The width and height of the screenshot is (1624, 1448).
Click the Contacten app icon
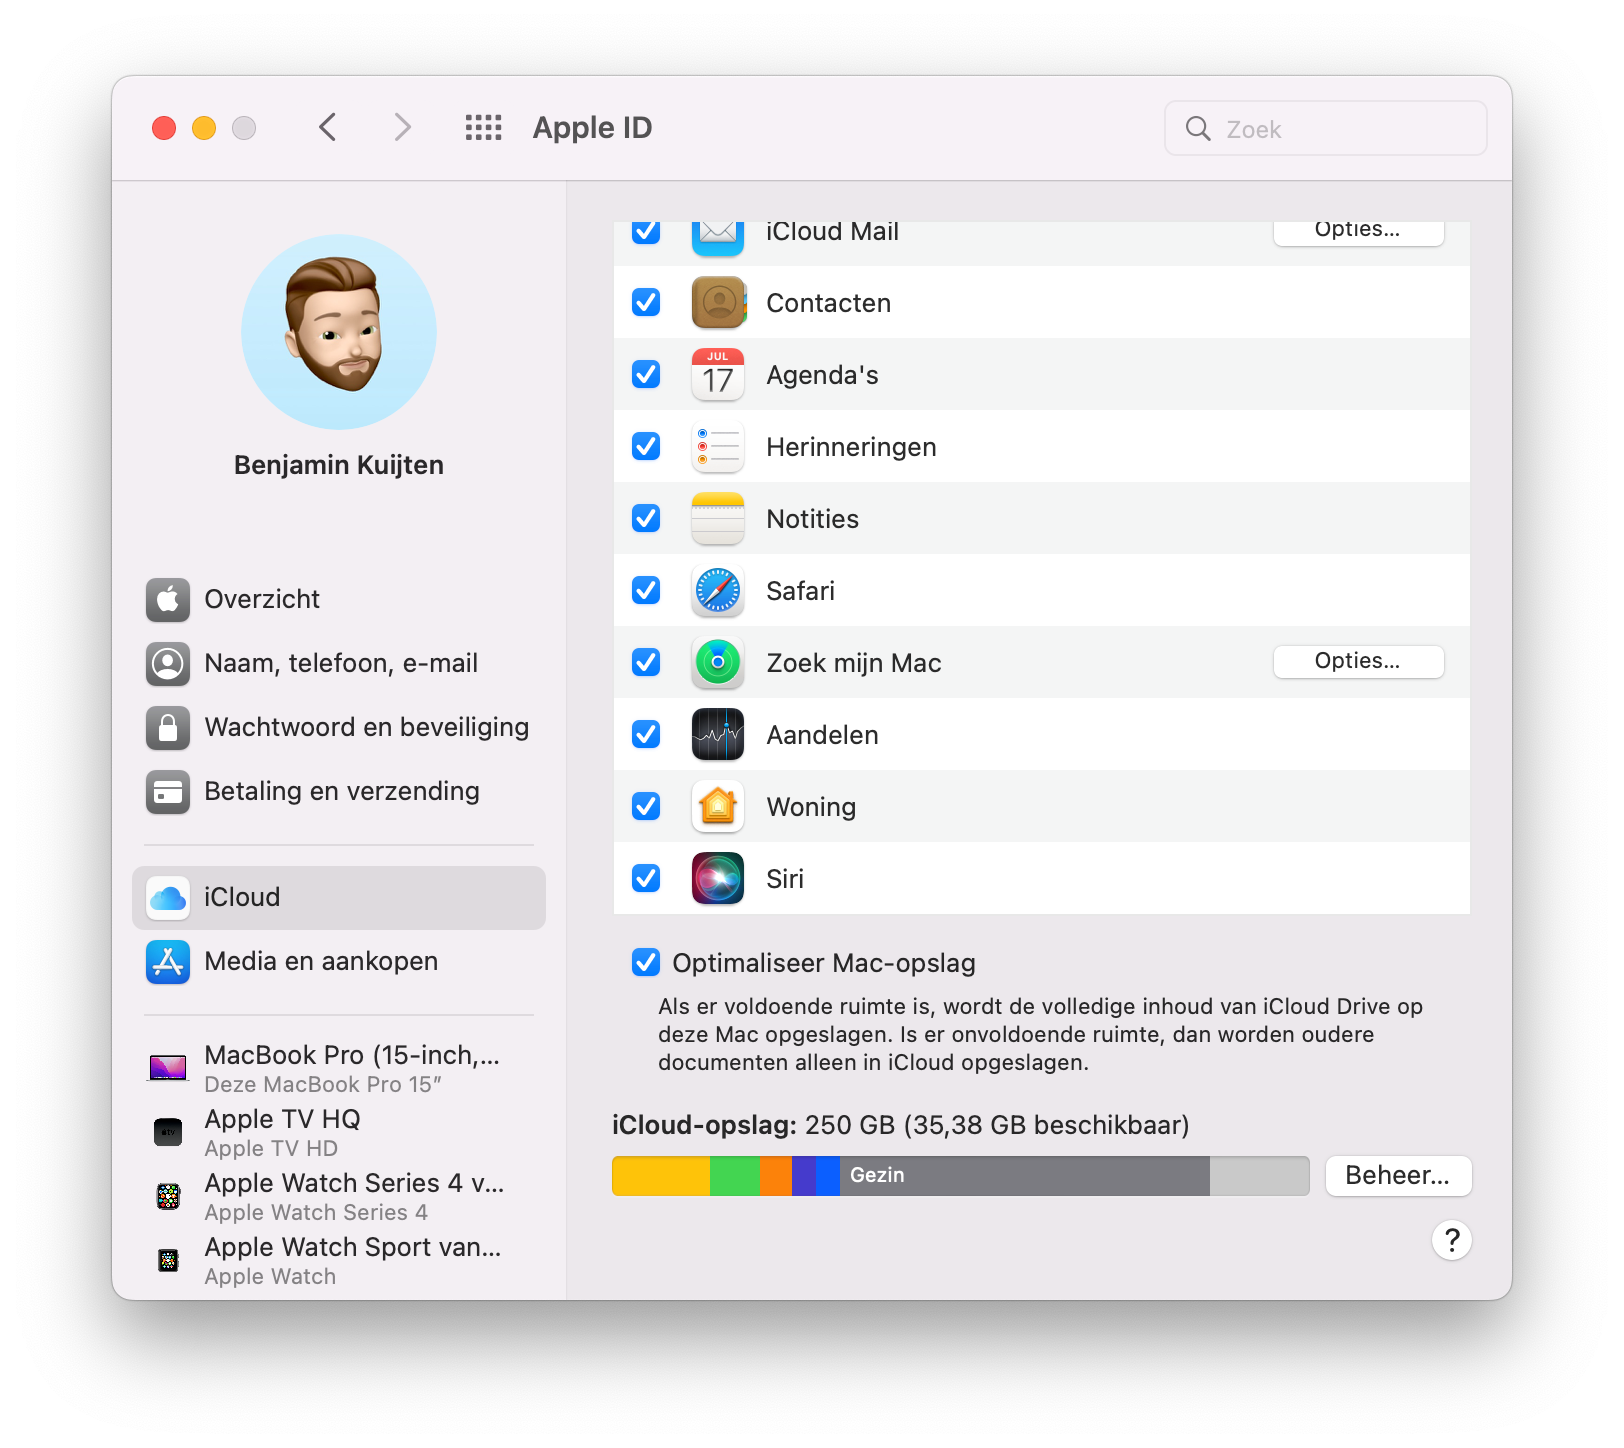click(718, 302)
